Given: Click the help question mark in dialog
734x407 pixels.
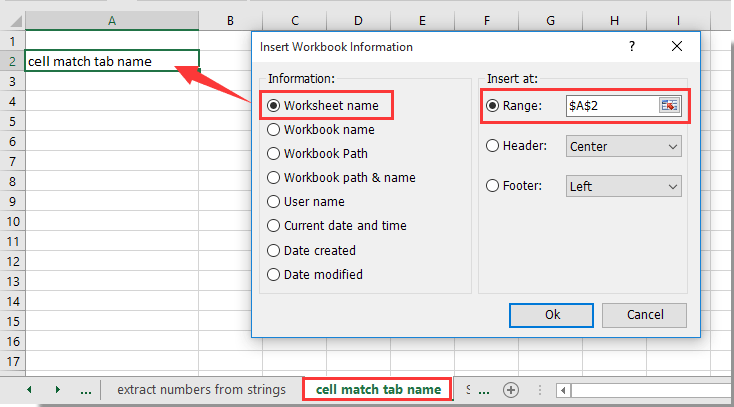Looking at the screenshot, I should point(632,46).
